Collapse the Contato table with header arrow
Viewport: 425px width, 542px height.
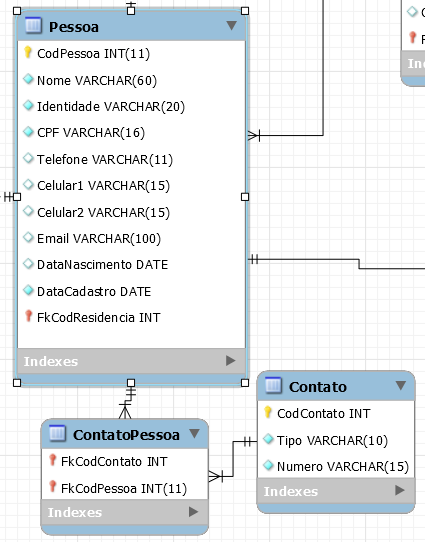(401, 385)
